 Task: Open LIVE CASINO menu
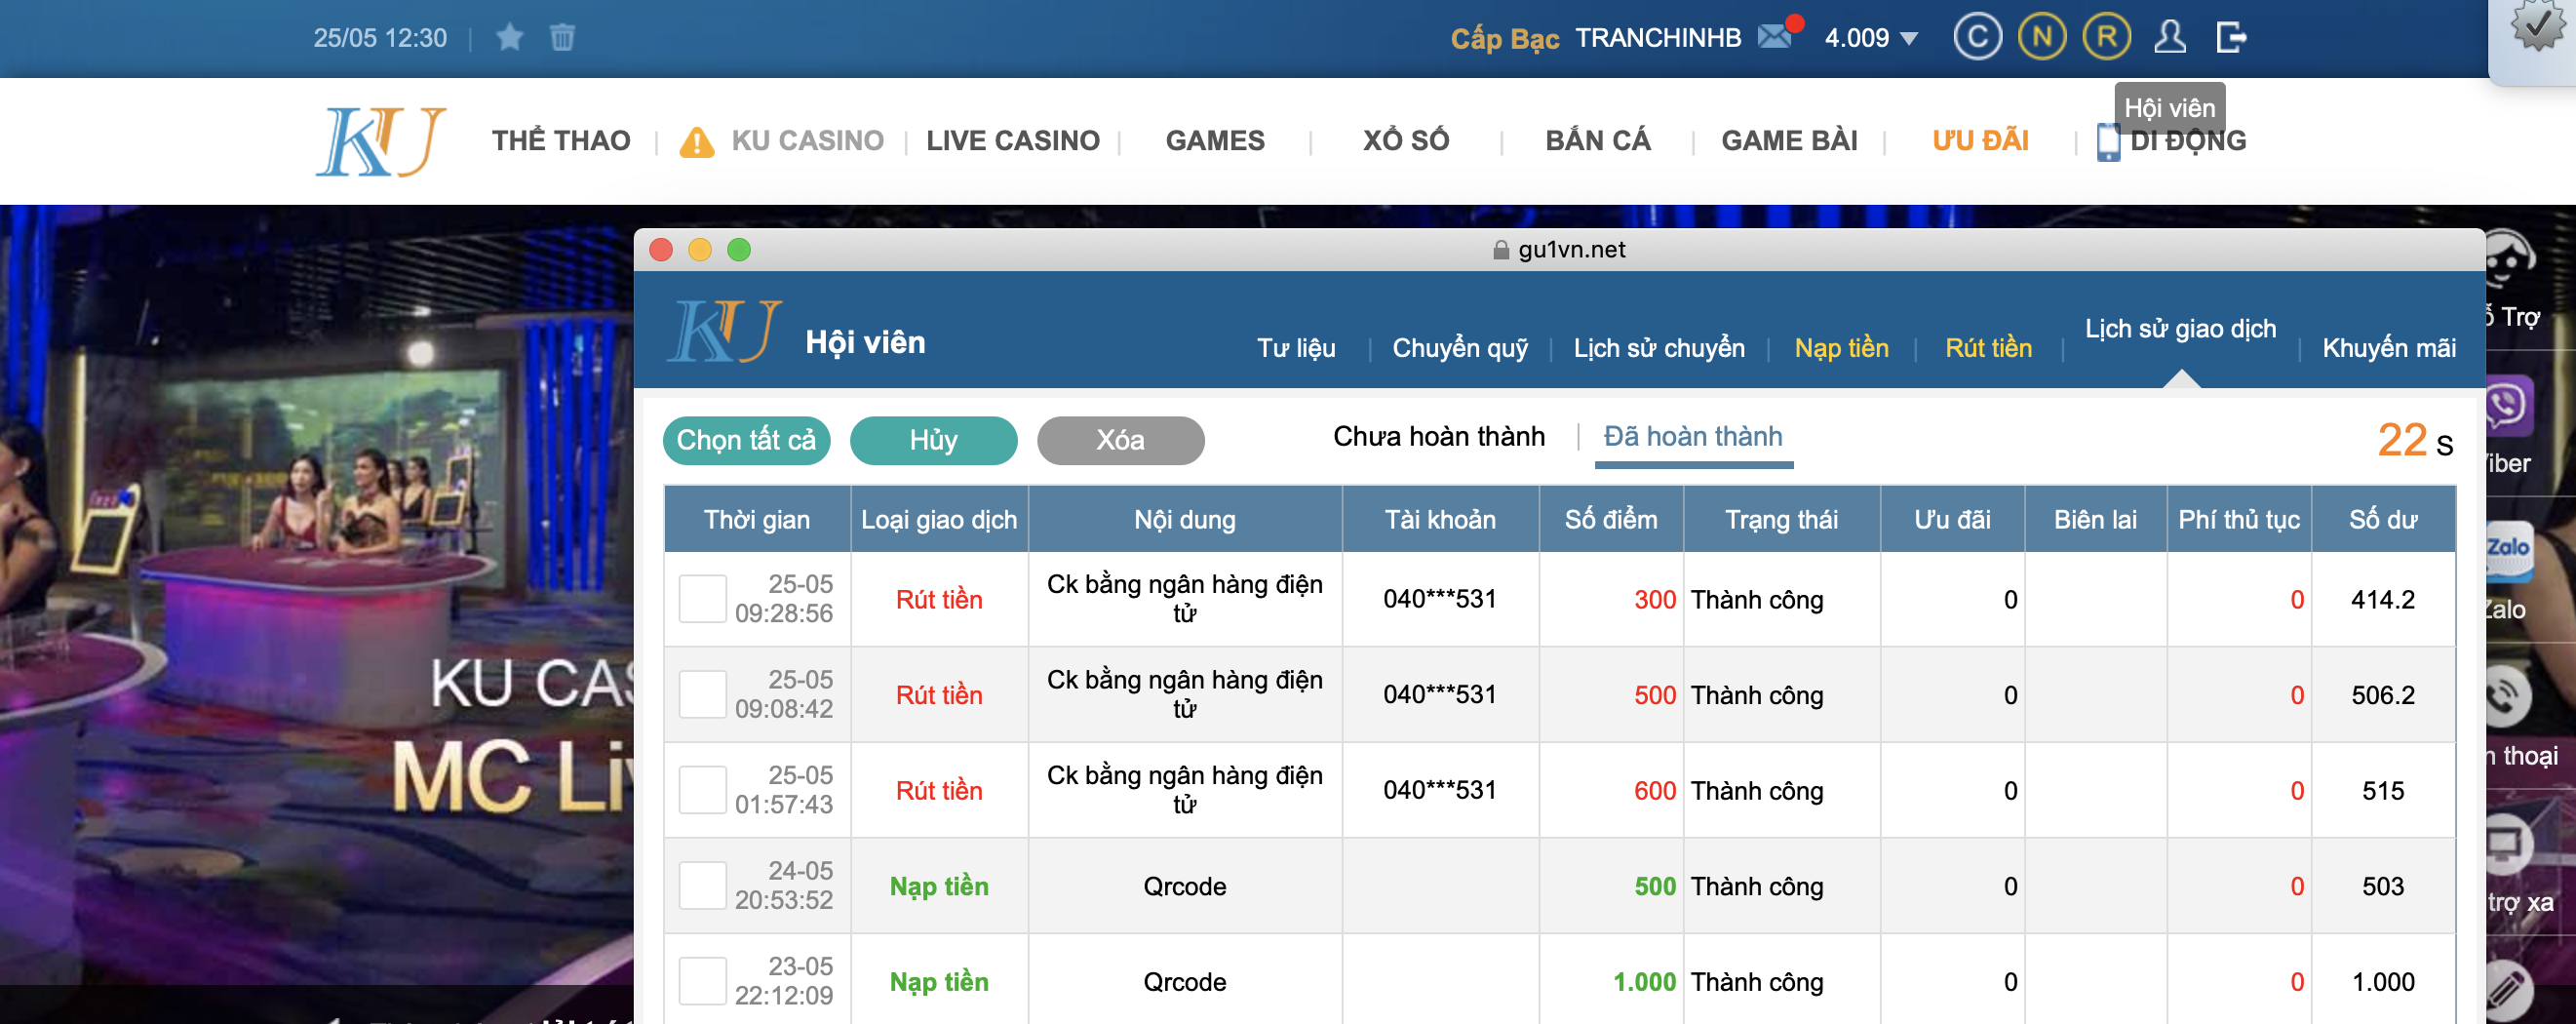[1013, 141]
